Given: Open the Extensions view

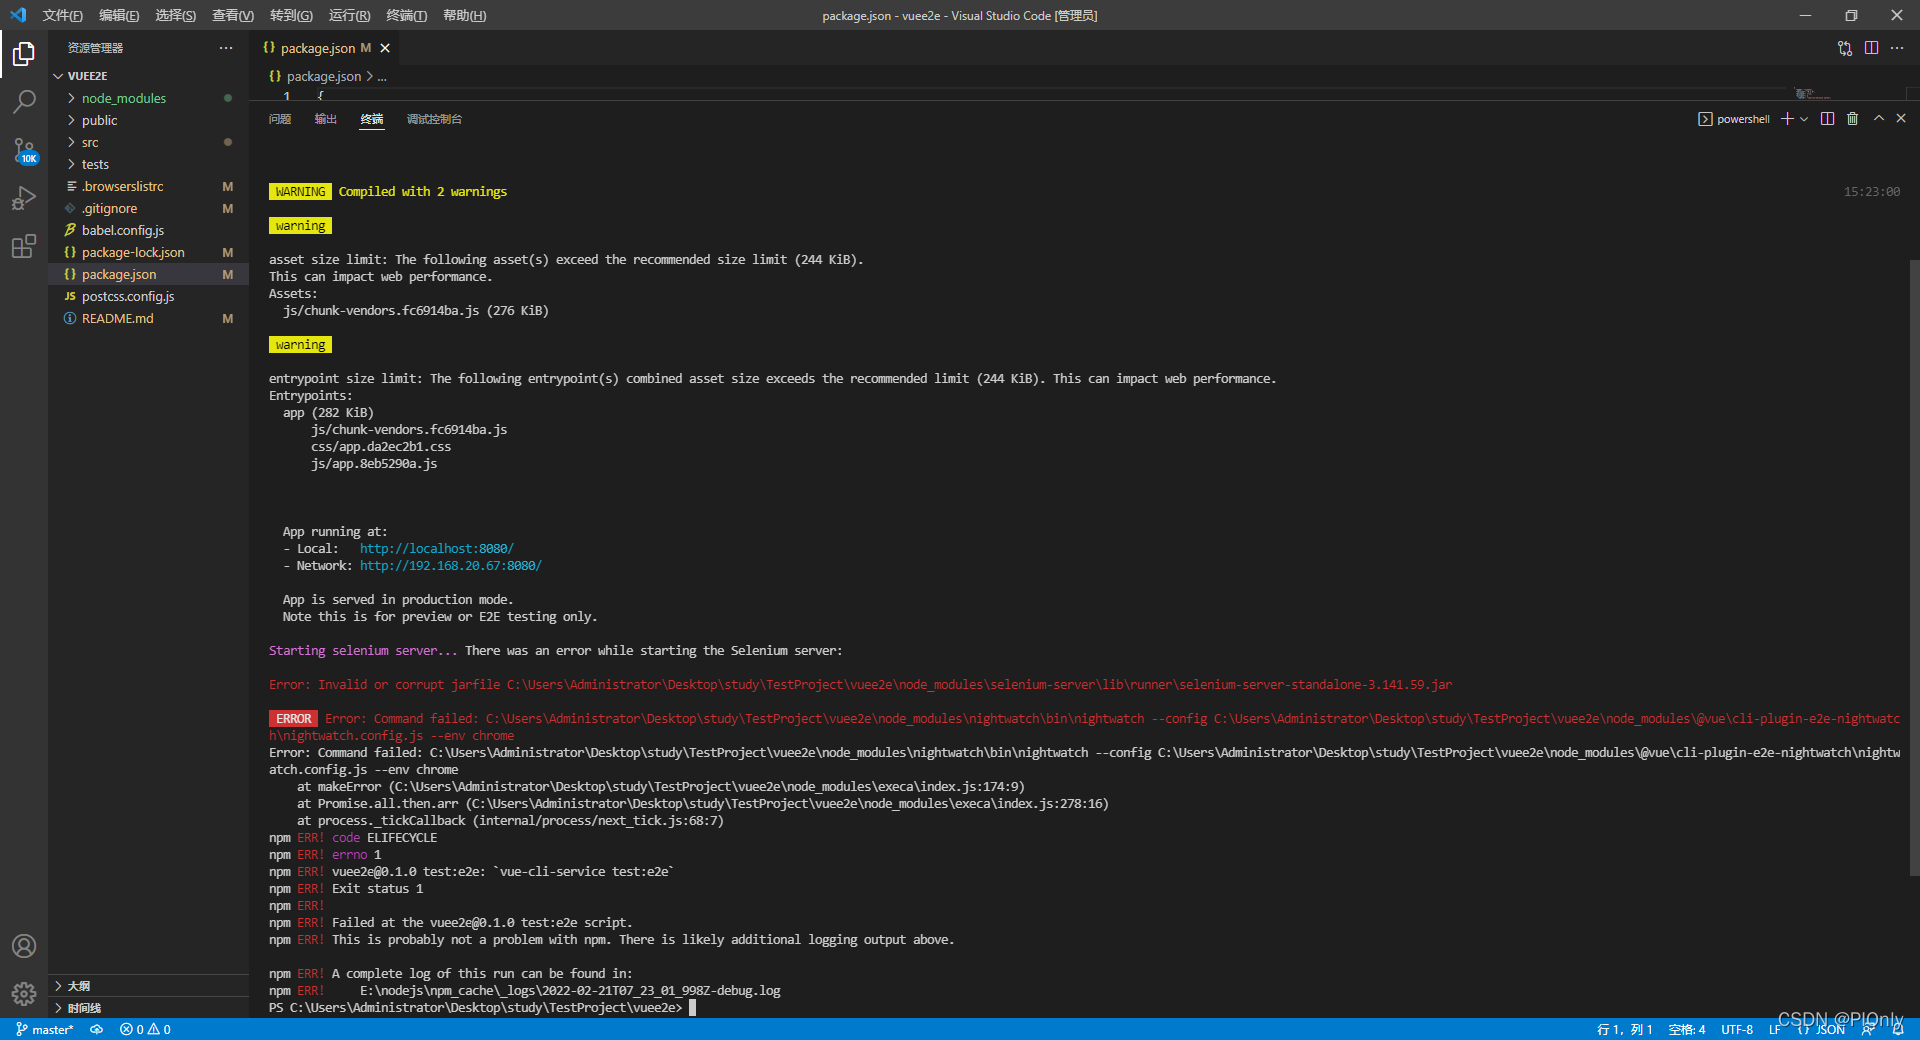Looking at the screenshot, I should pyautogui.click(x=24, y=246).
